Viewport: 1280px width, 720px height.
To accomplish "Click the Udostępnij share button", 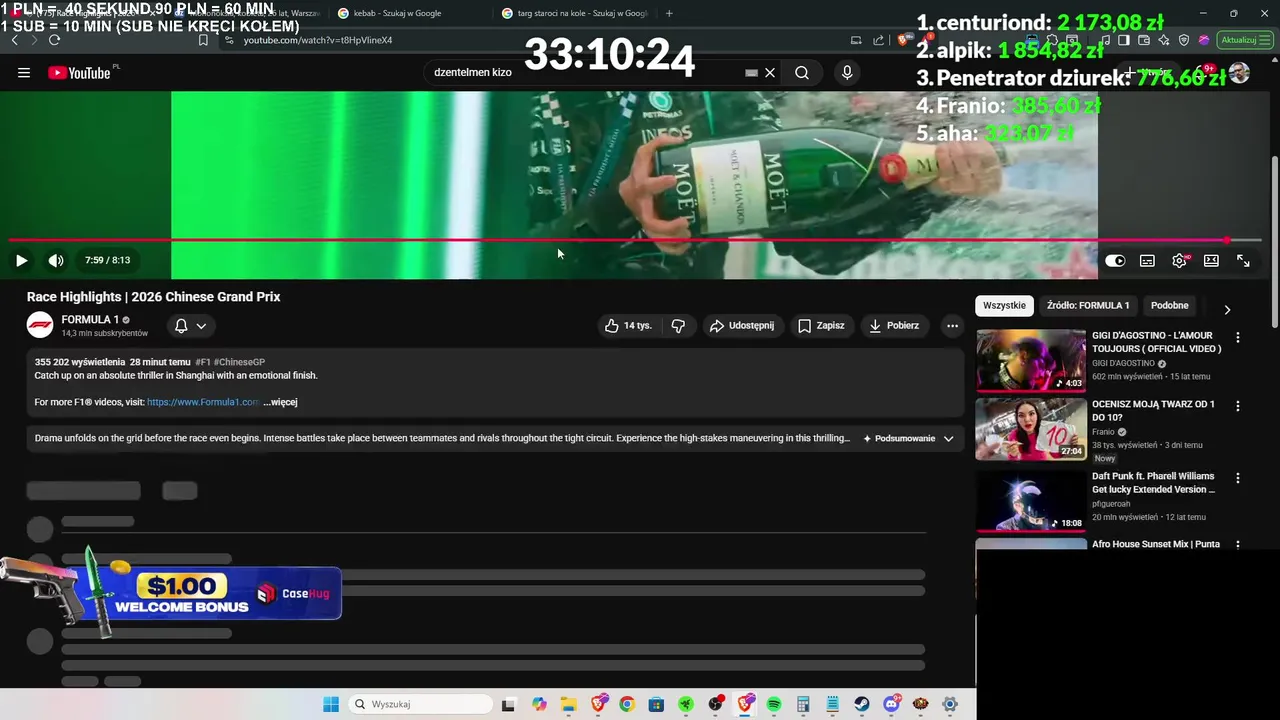I will pos(742,326).
